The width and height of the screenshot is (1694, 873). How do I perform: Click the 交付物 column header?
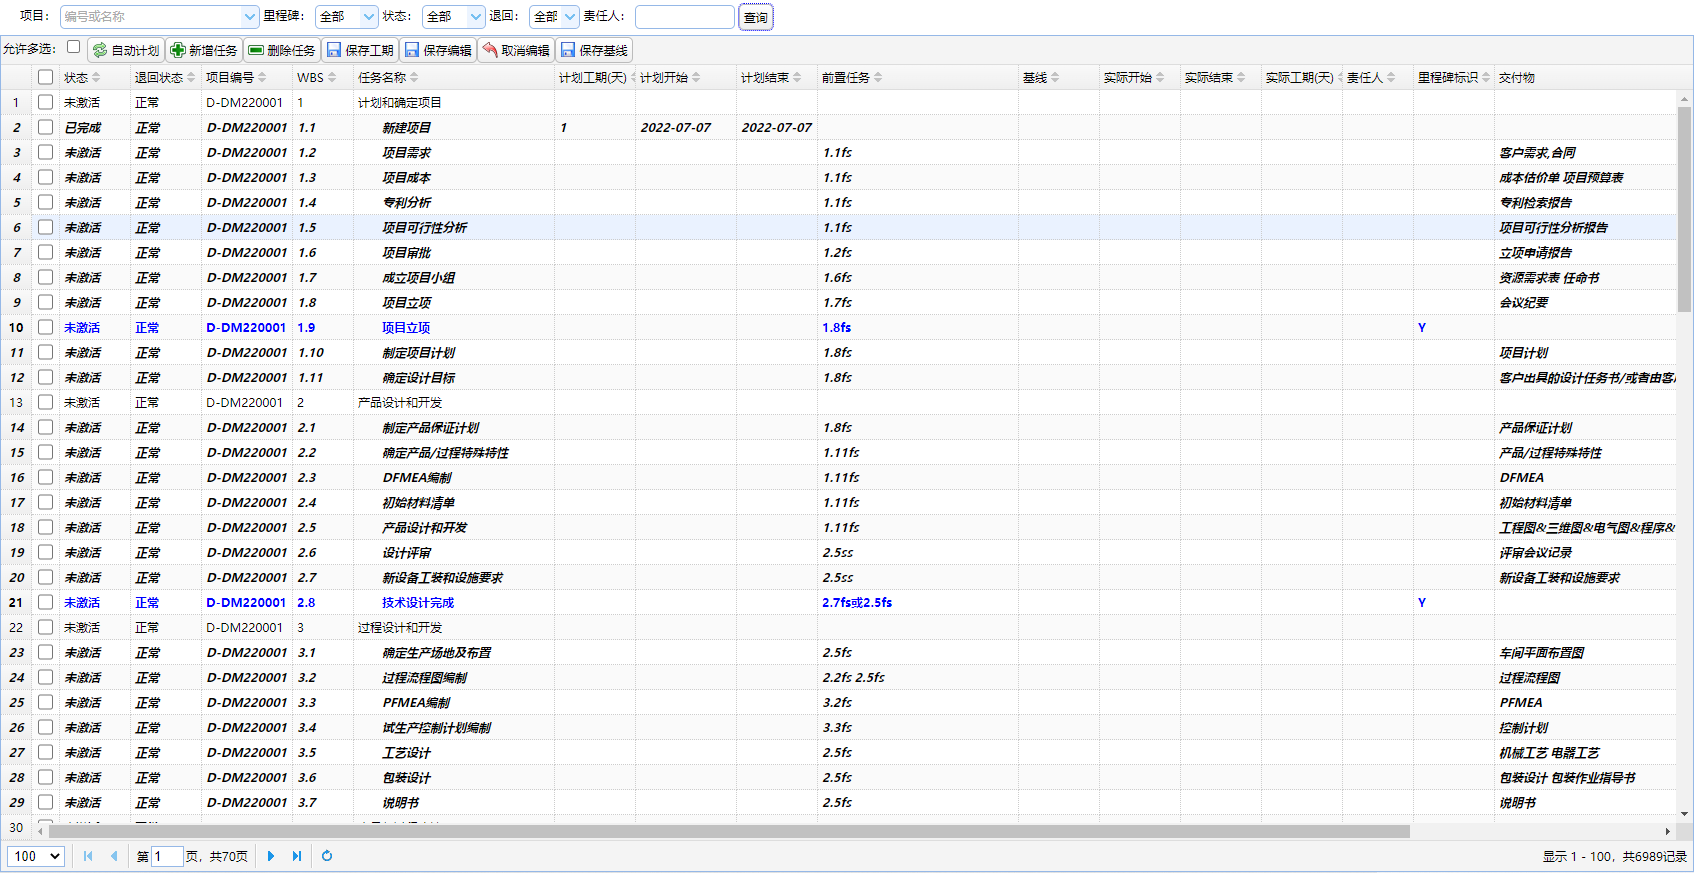(1585, 78)
